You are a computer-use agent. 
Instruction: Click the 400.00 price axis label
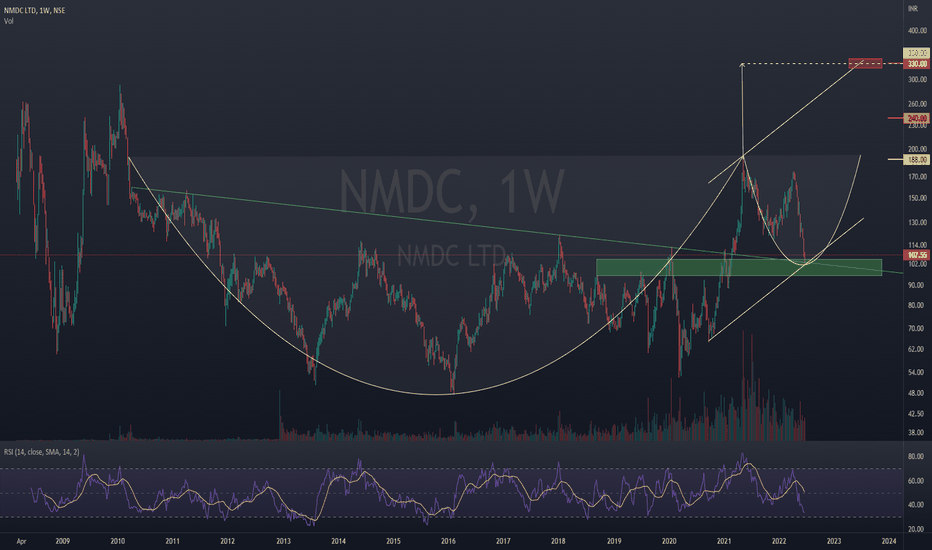click(x=917, y=30)
